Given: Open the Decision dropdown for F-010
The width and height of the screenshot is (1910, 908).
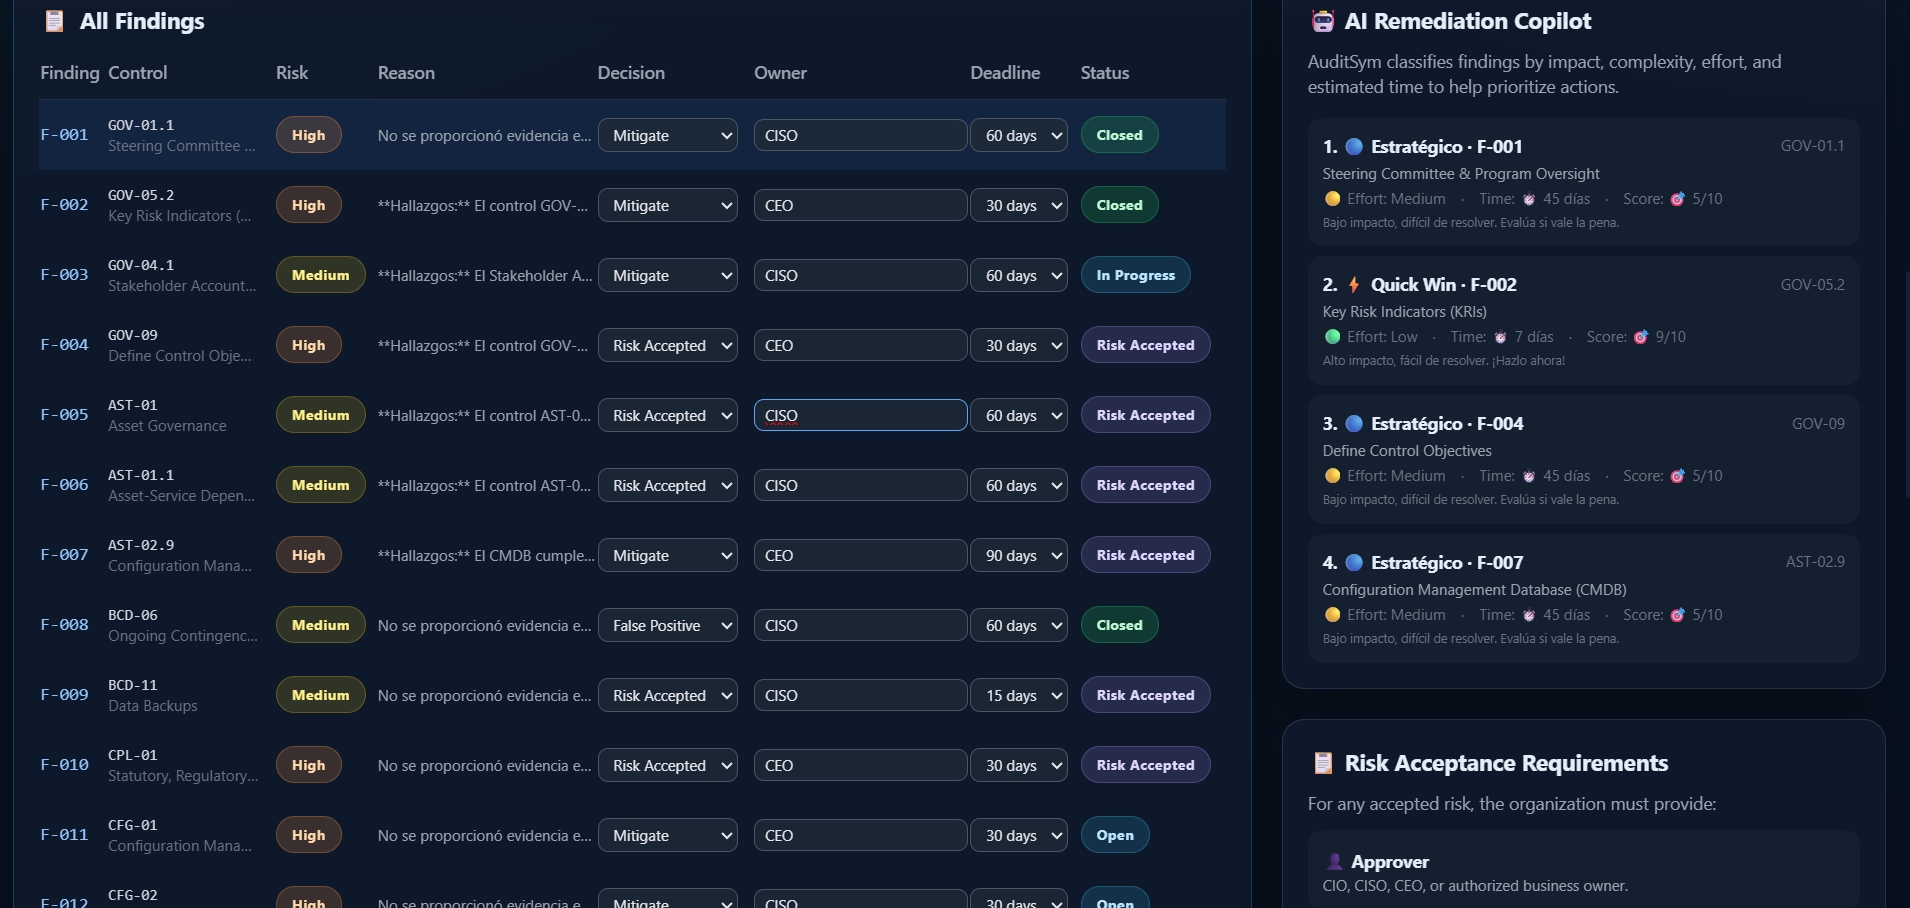Looking at the screenshot, I should [x=668, y=765].
